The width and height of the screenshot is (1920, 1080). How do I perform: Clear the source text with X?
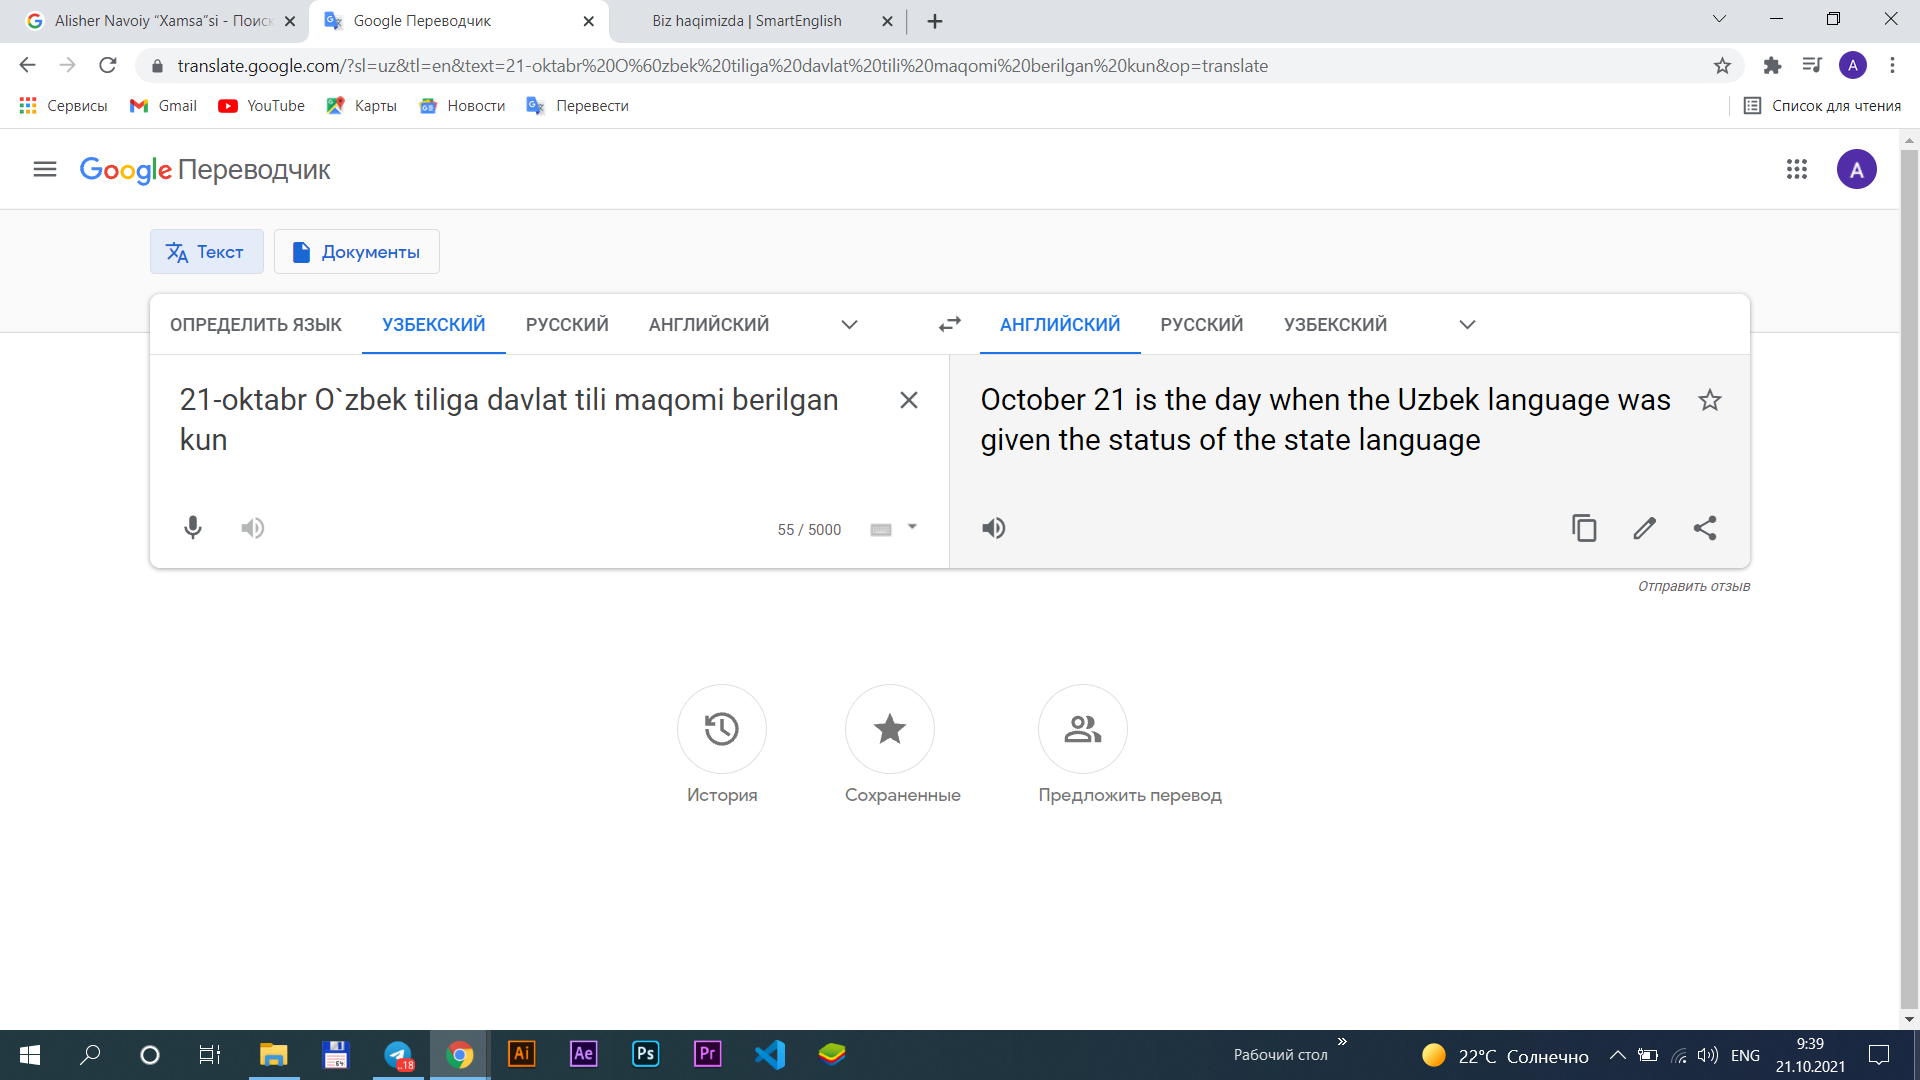pyautogui.click(x=908, y=400)
